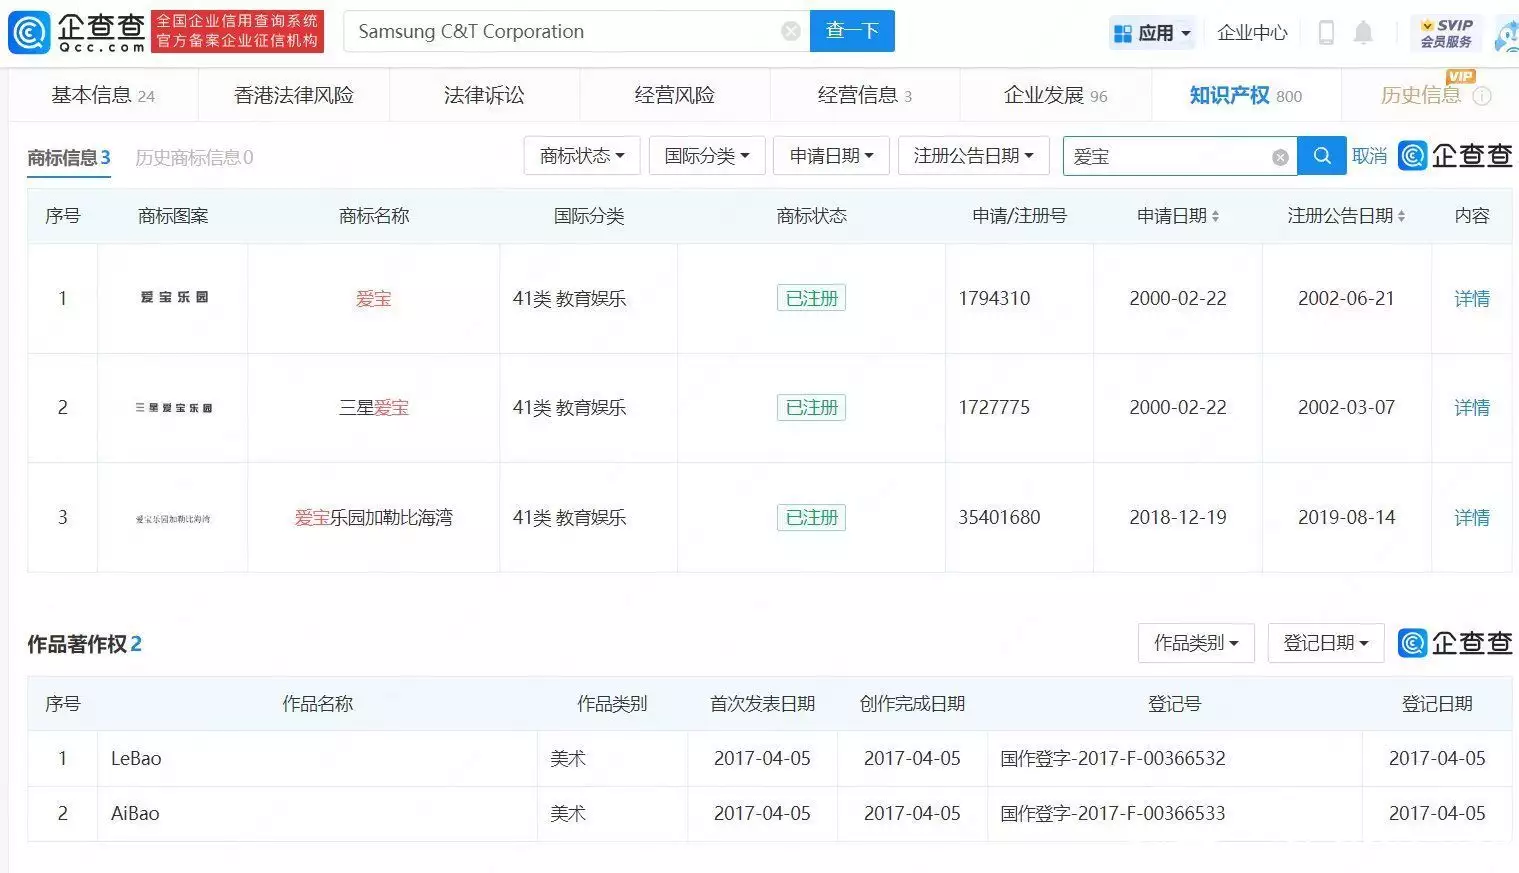
Task: Select the LeBao copyright work name
Action: 136,758
